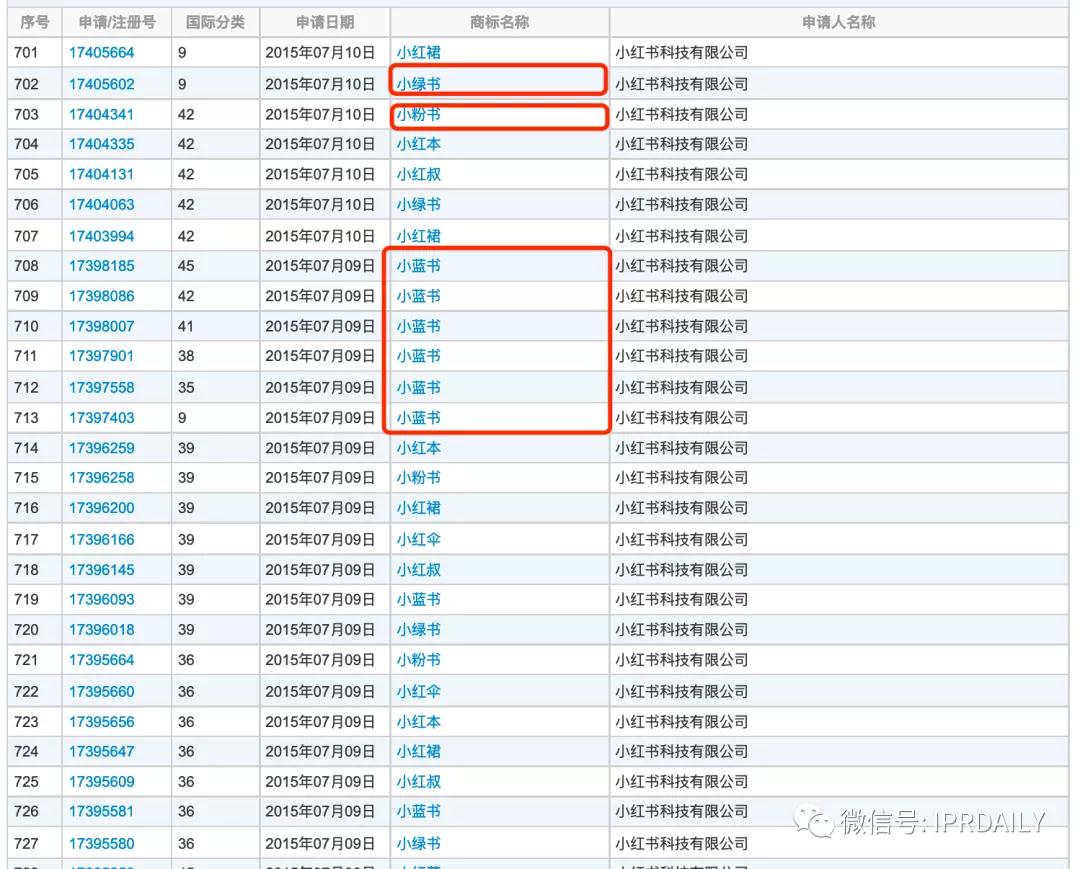Open trademark 小红本 in row 714
This screenshot has width=1080, height=869.
[x=418, y=448]
